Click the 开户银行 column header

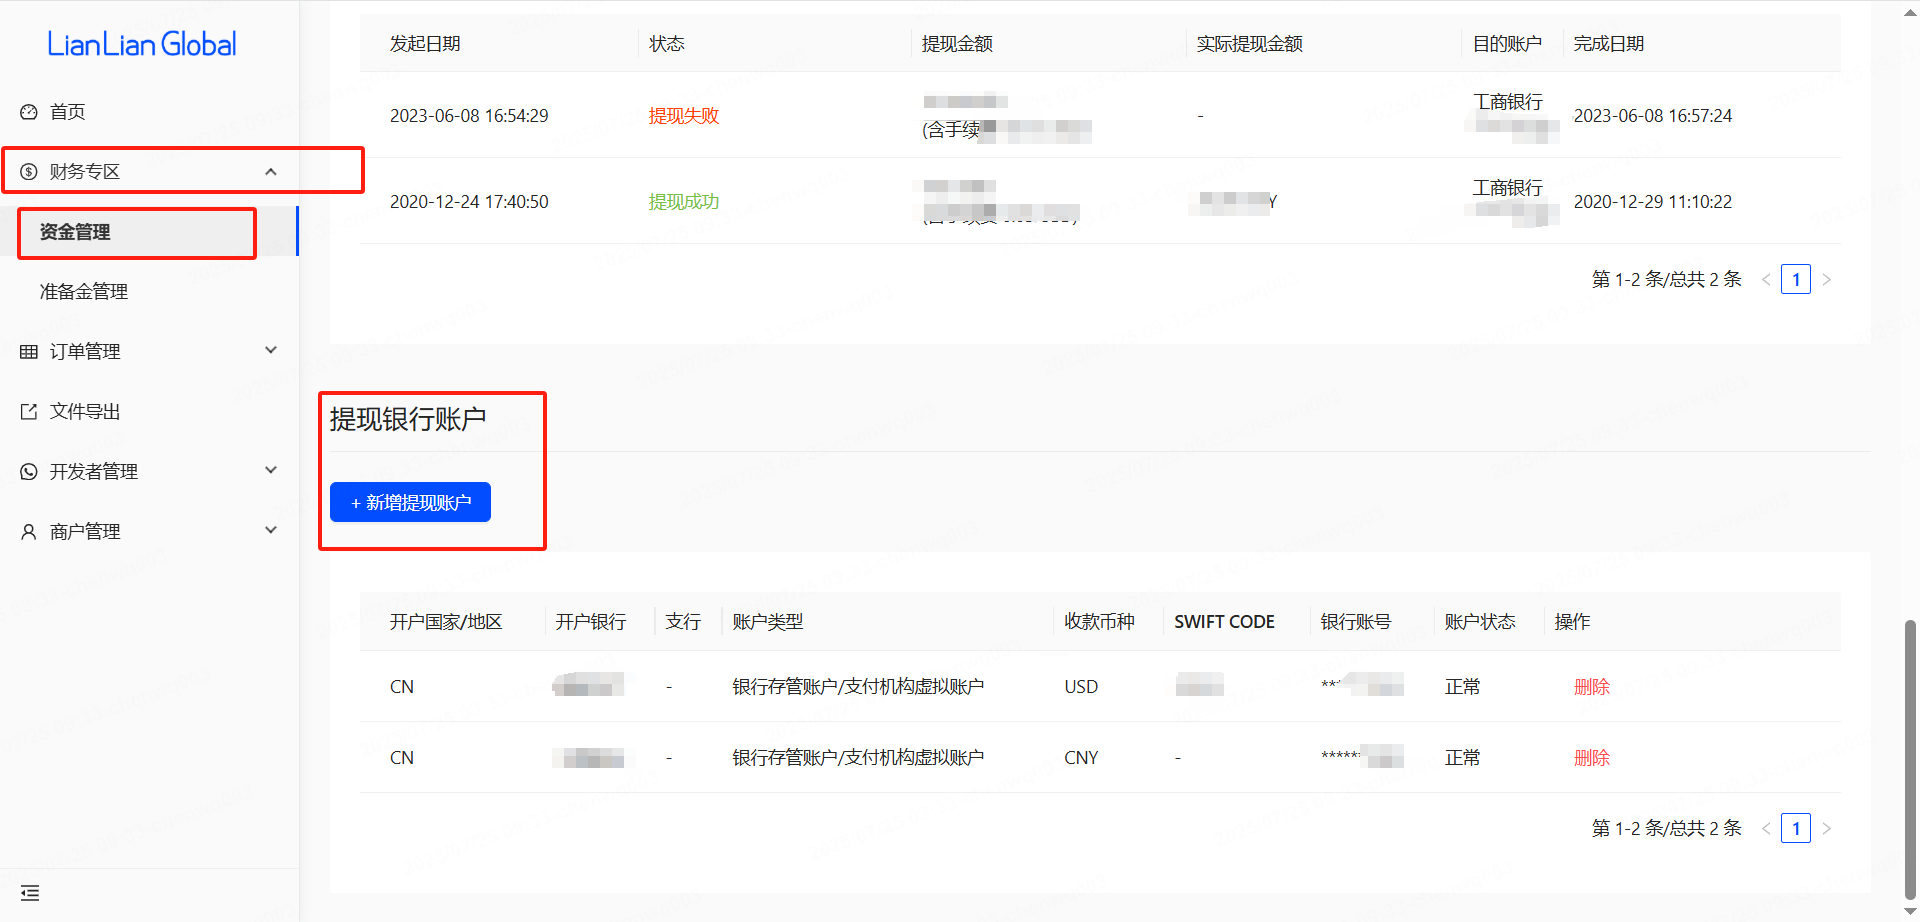point(591,622)
